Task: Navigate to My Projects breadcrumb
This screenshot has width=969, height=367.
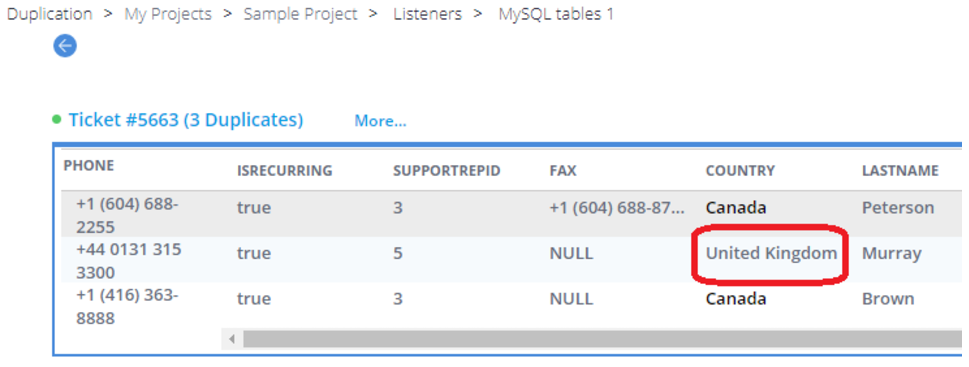Action: pos(168,14)
